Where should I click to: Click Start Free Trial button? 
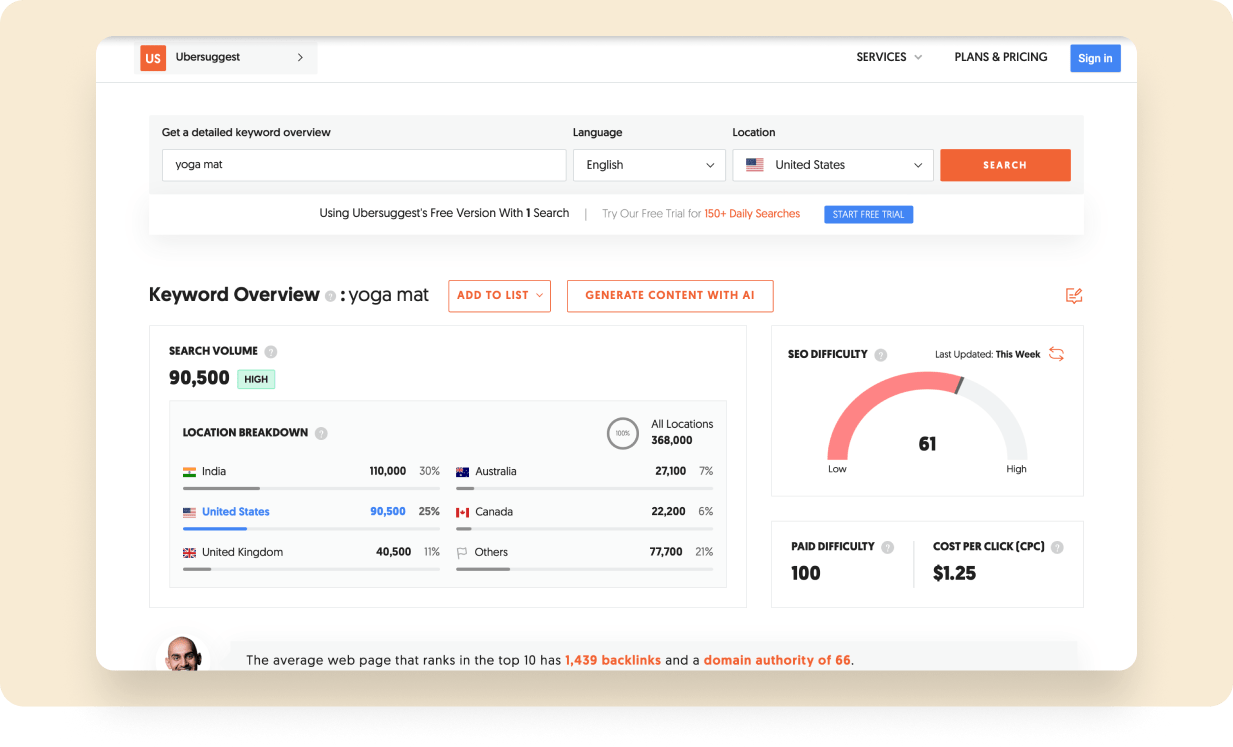(868, 214)
